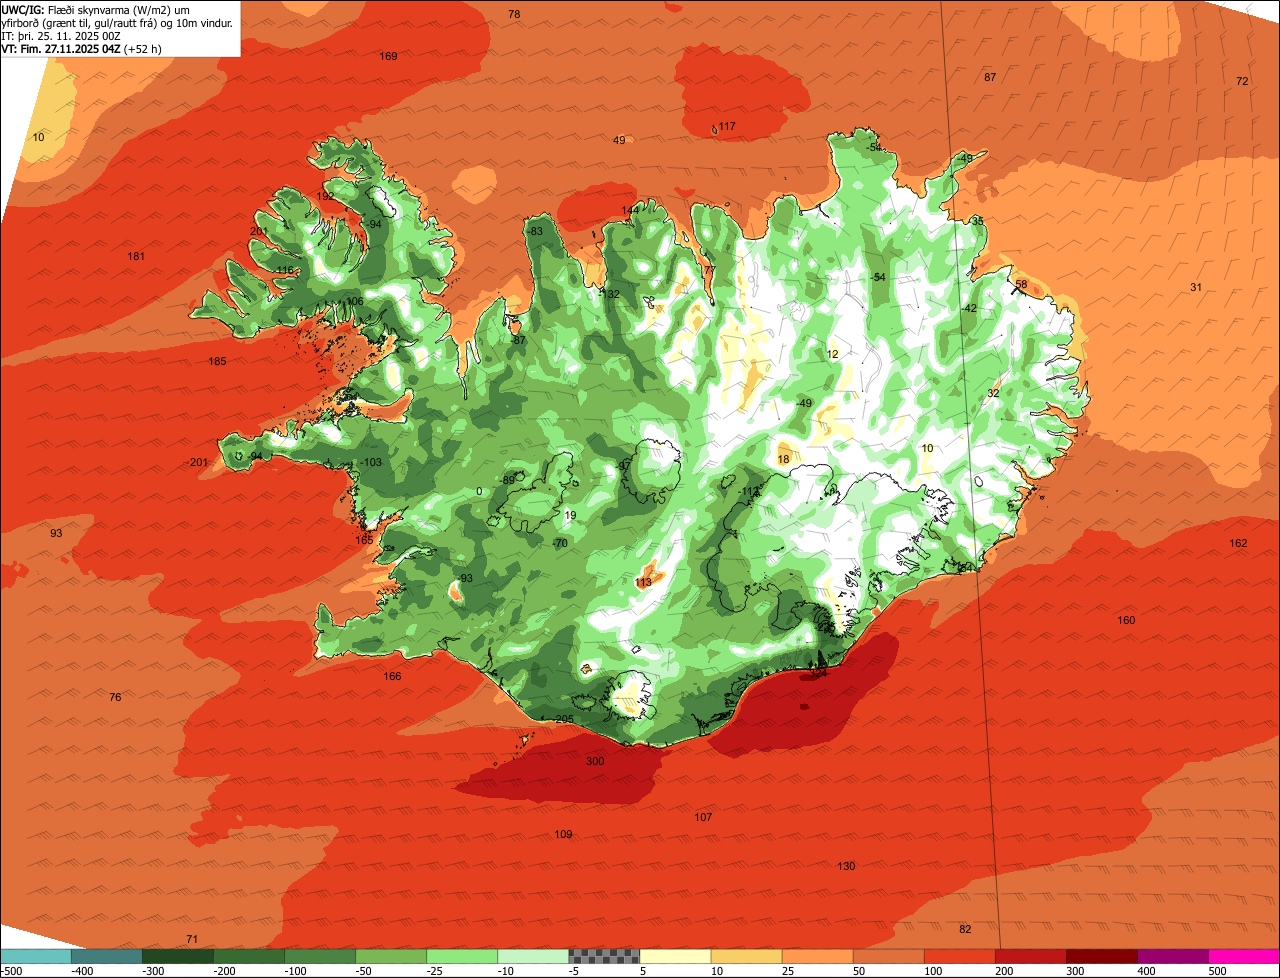Click the legend swatch between -50 and -25
1280x978 pixels.
click(x=391, y=955)
